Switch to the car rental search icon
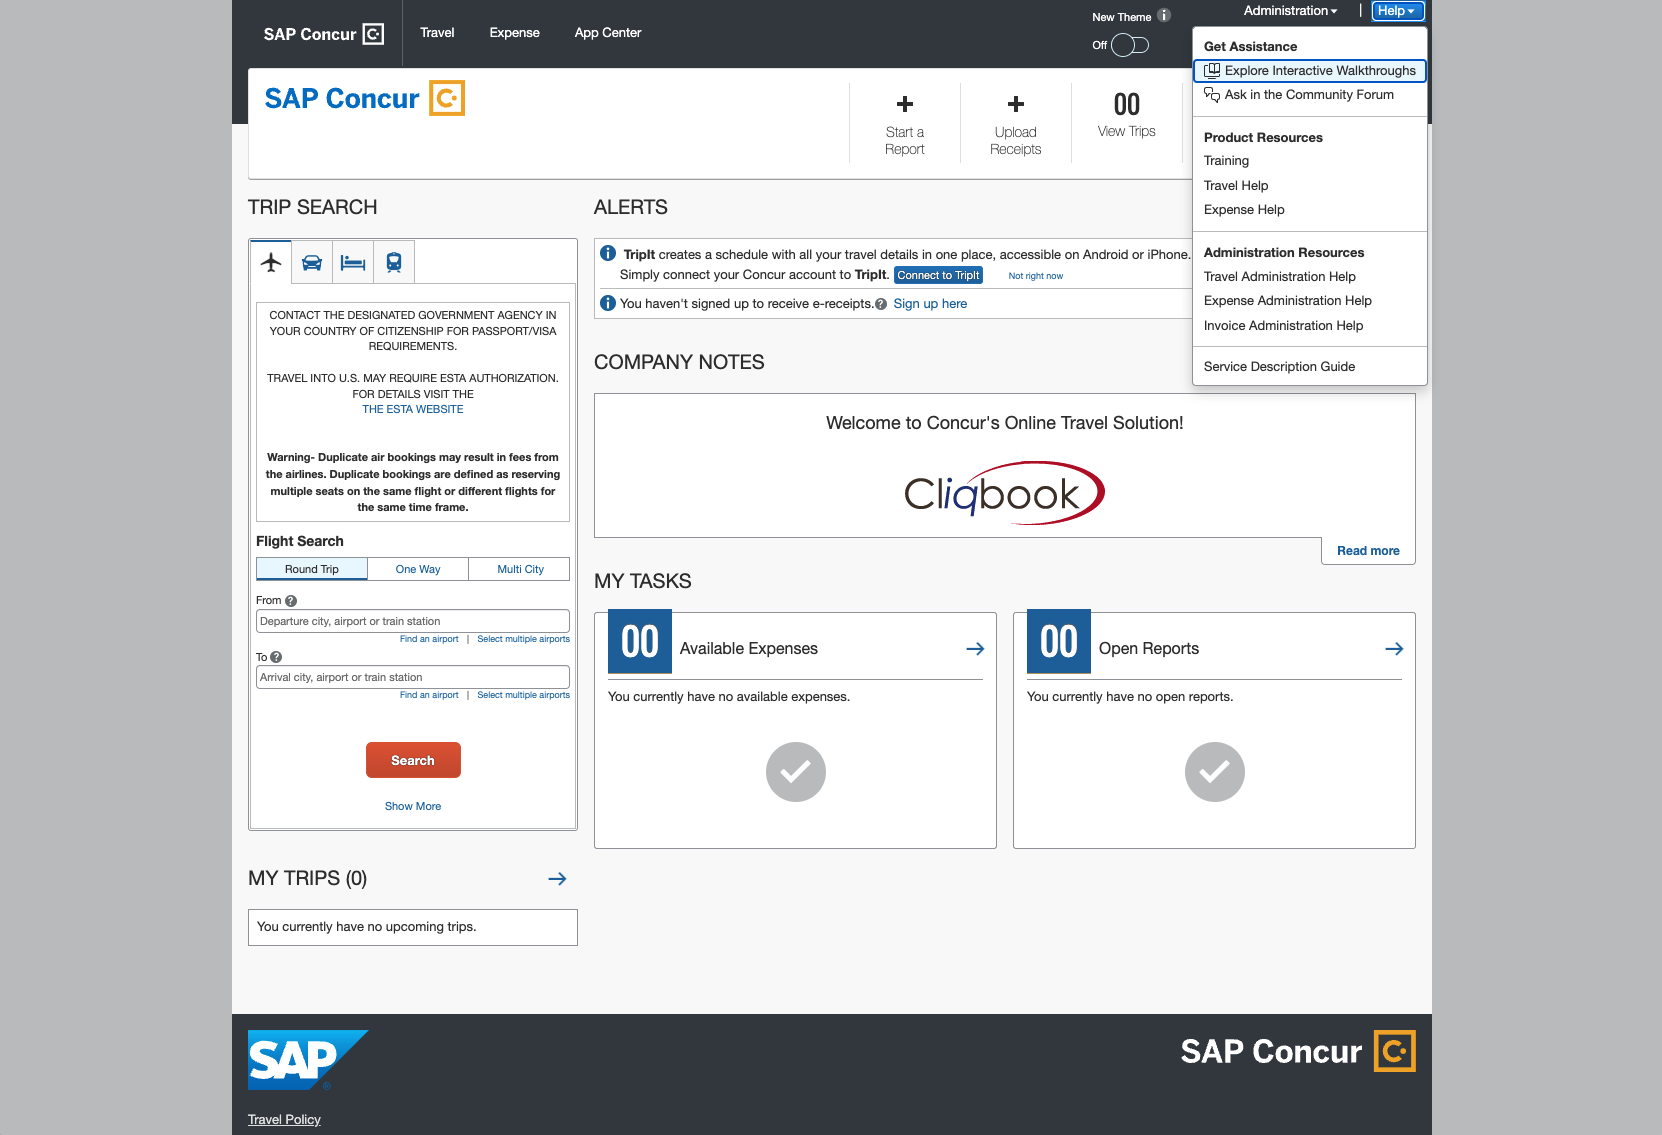The height and width of the screenshot is (1135, 1662). [312, 263]
